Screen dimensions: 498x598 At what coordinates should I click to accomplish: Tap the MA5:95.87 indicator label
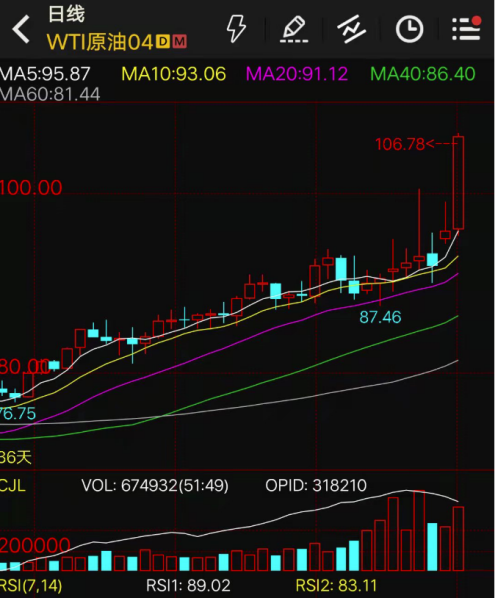coord(45,74)
